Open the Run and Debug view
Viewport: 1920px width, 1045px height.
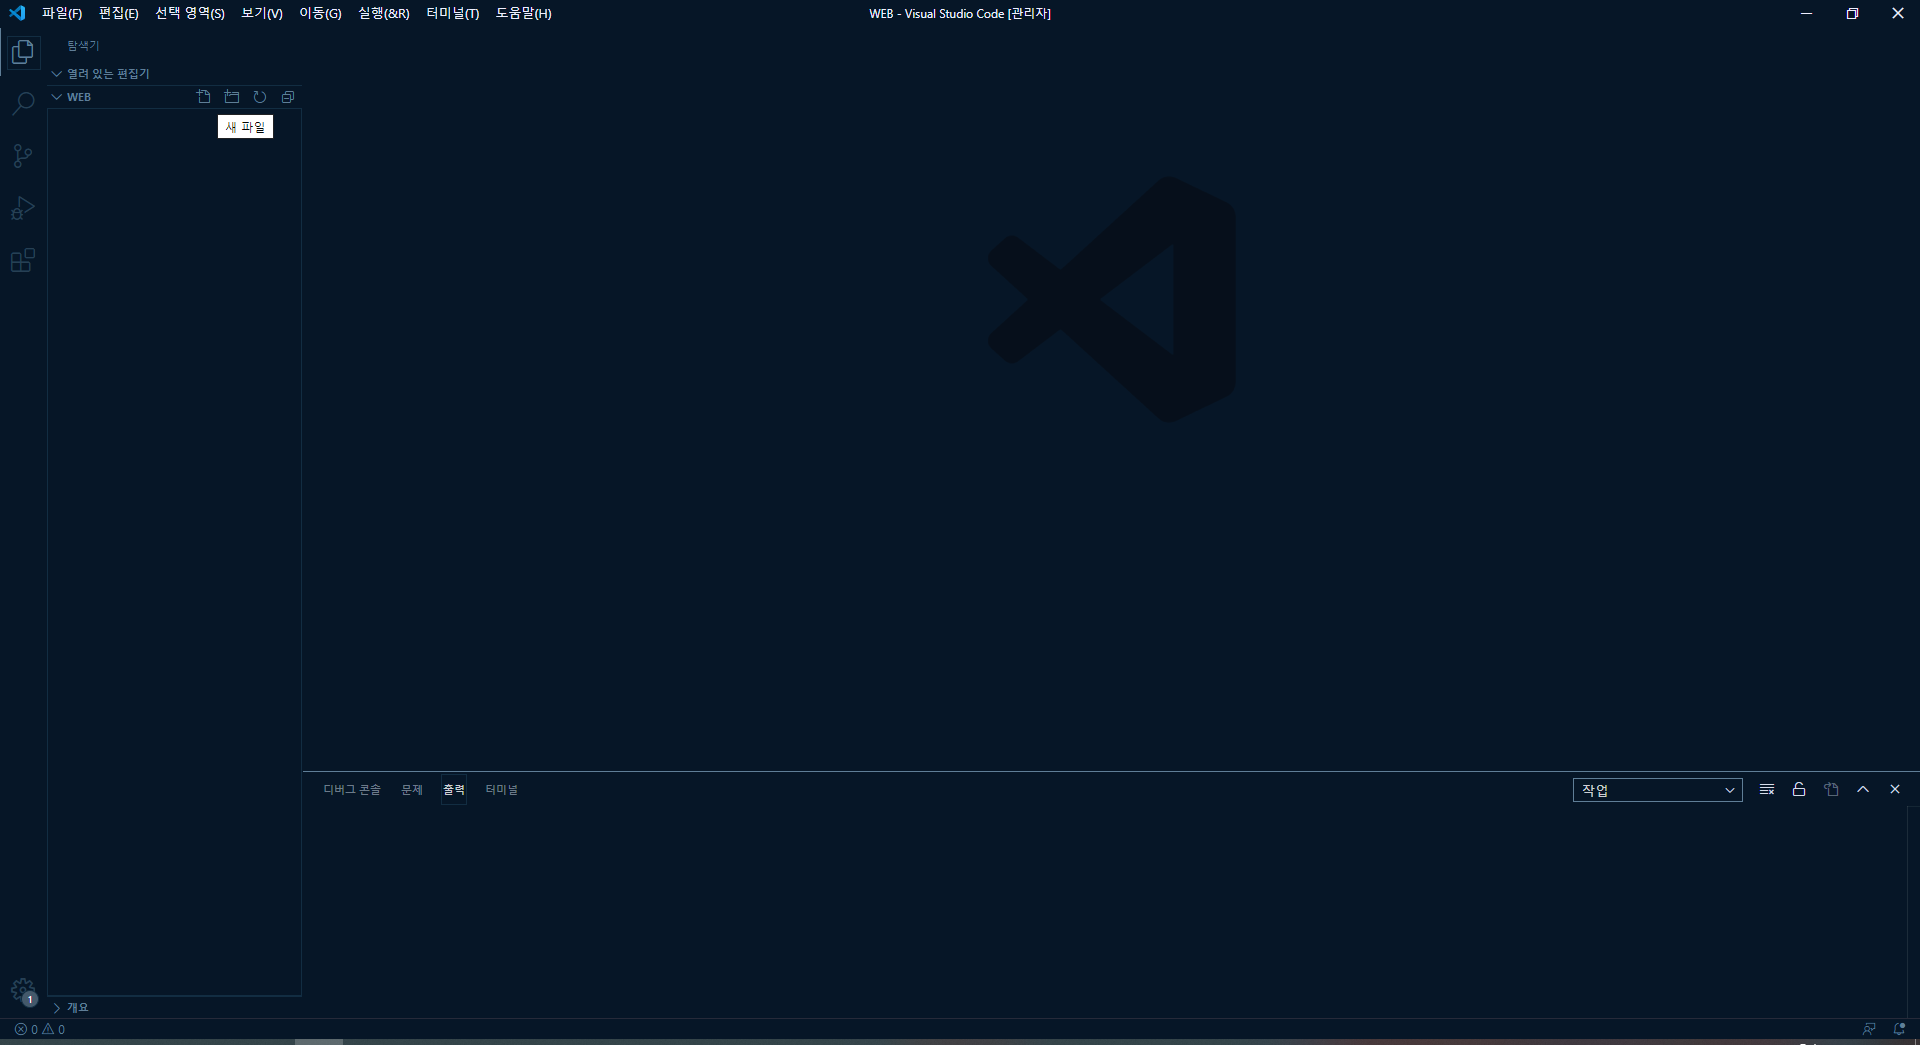(x=23, y=208)
